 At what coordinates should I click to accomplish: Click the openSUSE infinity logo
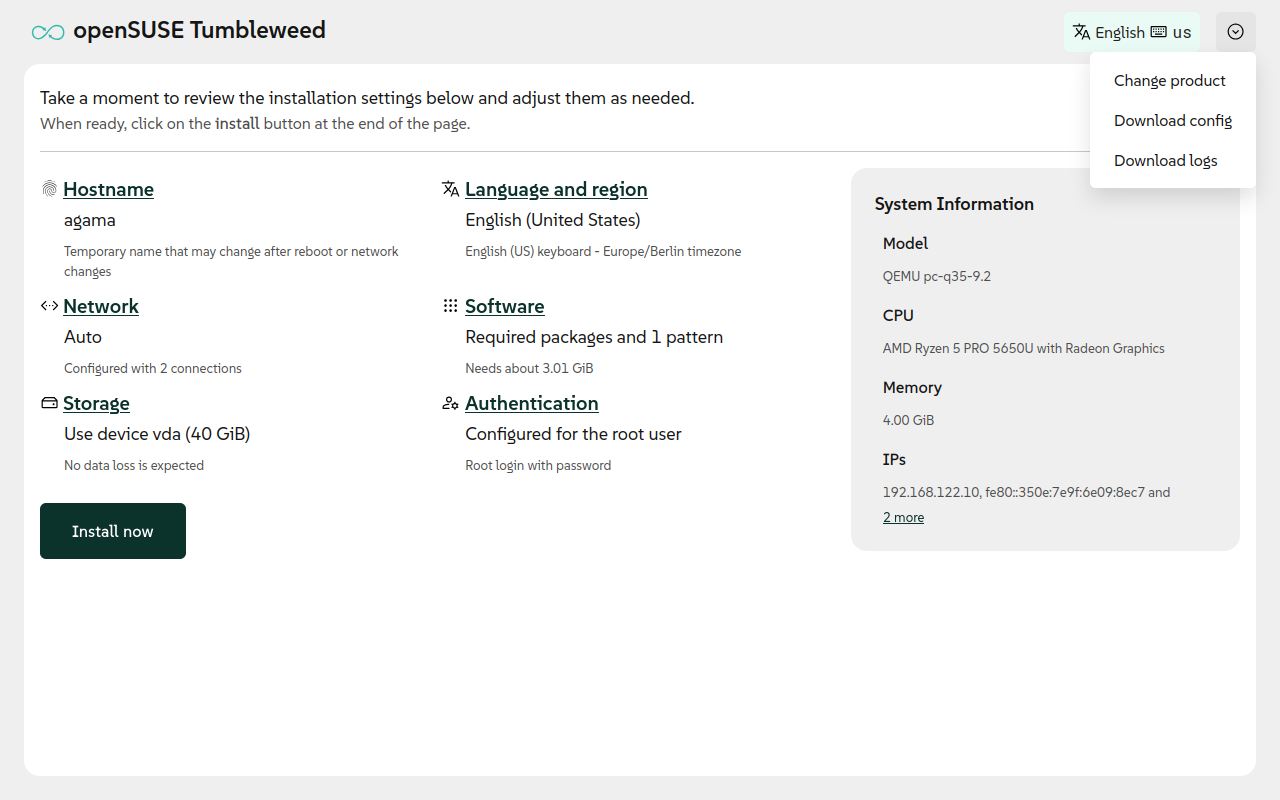45,31
